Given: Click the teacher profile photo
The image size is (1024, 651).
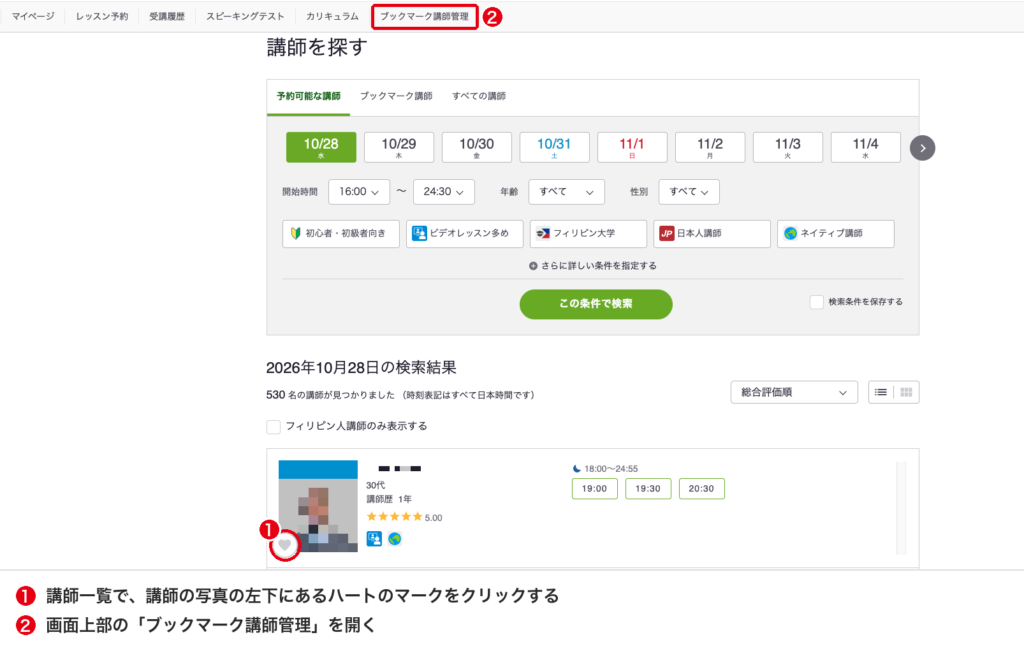Looking at the screenshot, I should click(318, 506).
